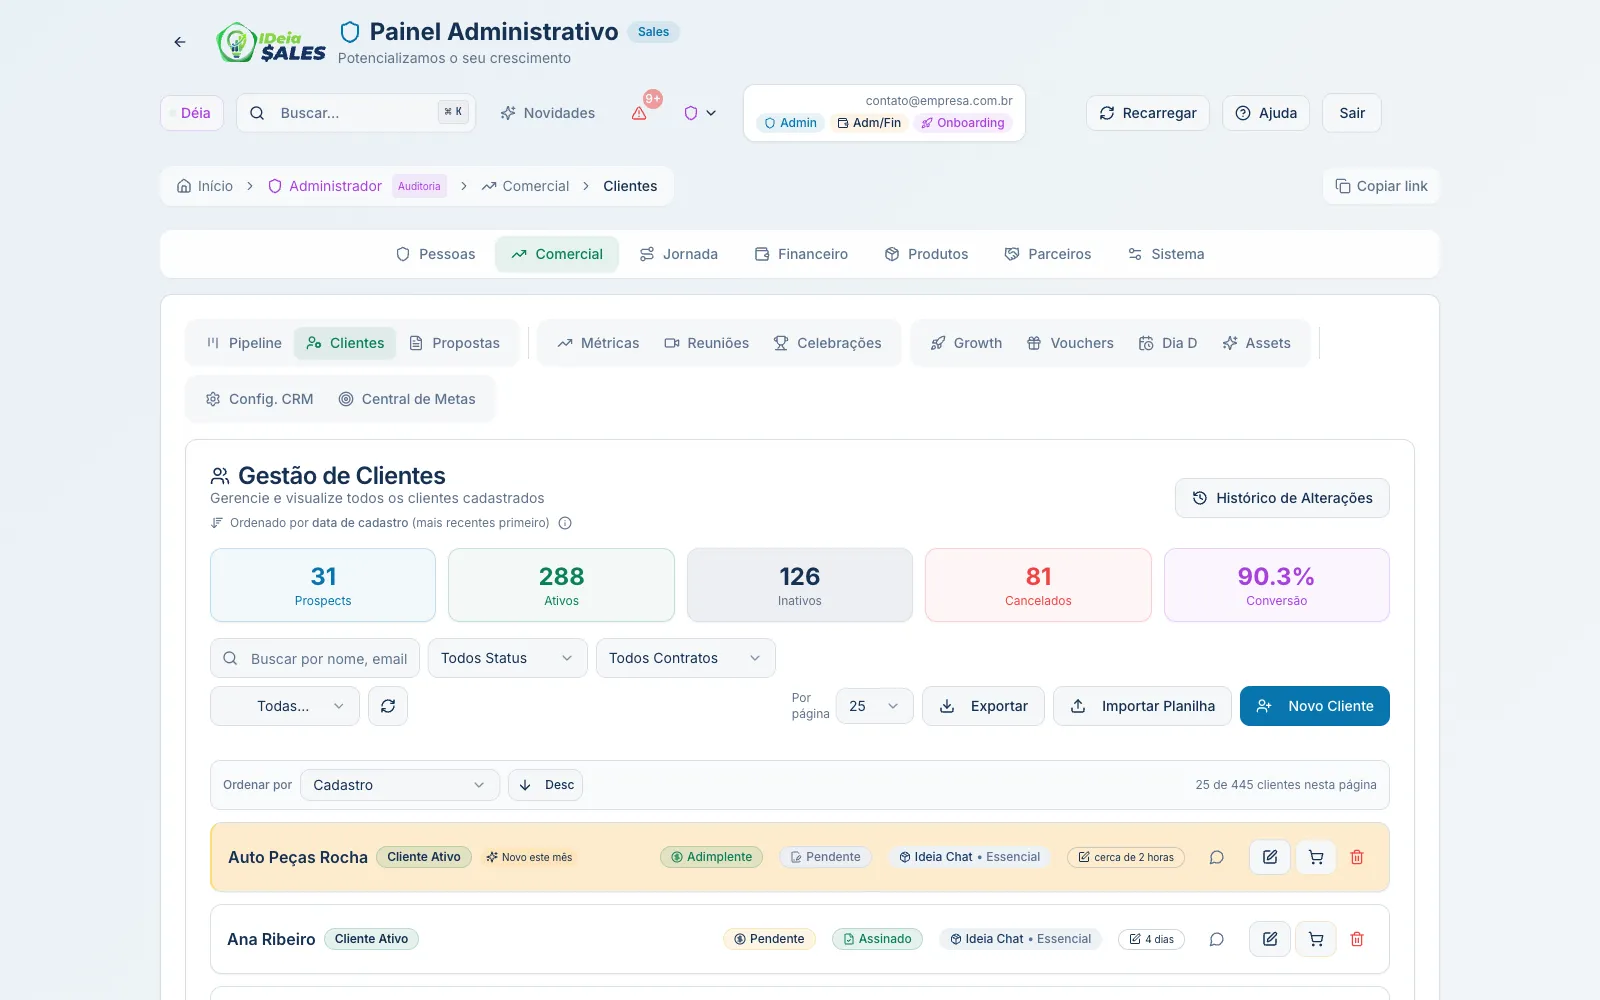
Task: Click the Onboarding role badge
Action: click(x=963, y=123)
